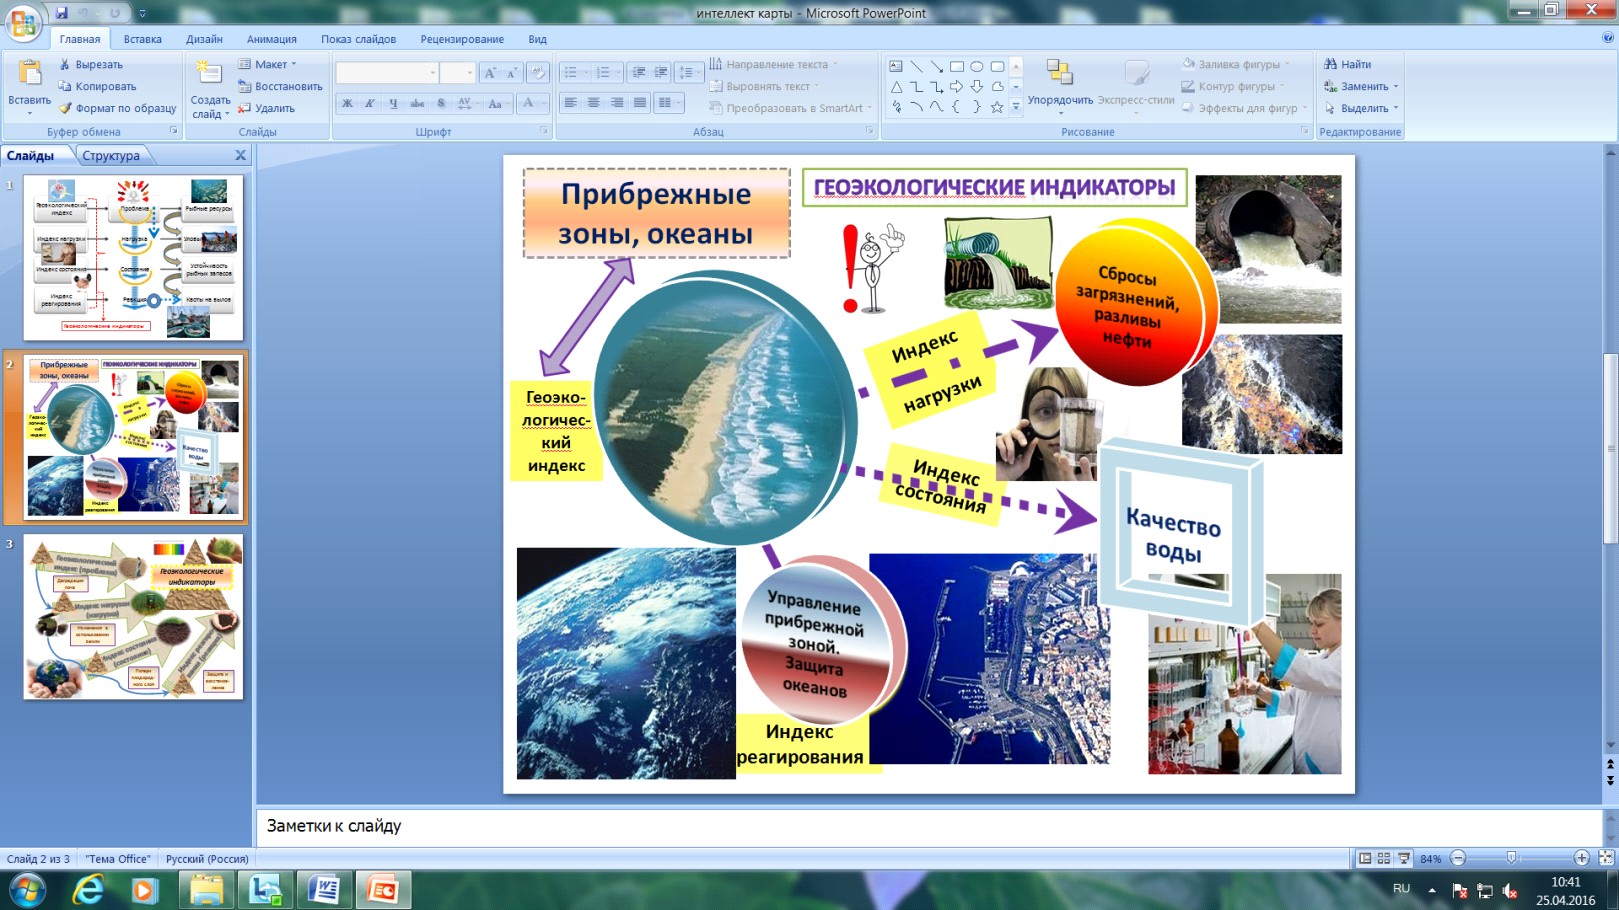Toggle italic К formatting

370,103
